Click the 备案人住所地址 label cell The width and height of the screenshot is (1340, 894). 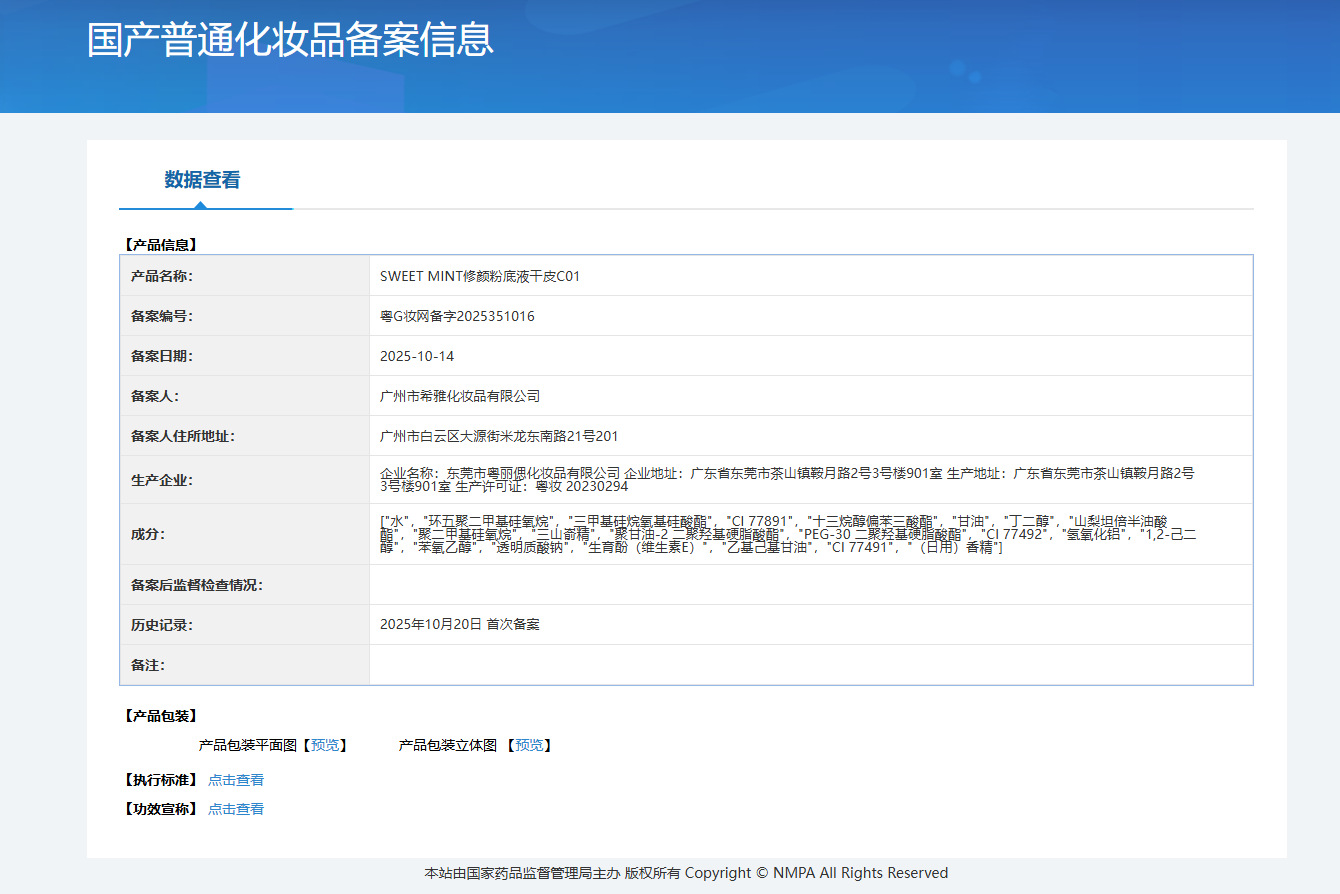[245, 436]
